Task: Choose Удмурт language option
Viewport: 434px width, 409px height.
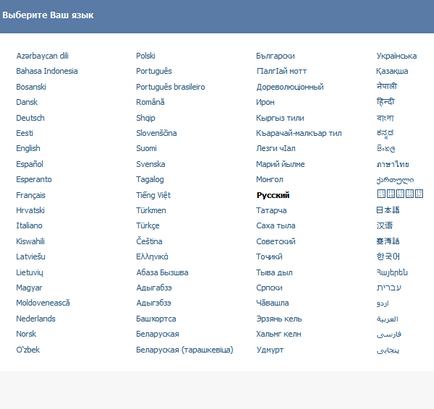Action: tap(270, 350)
